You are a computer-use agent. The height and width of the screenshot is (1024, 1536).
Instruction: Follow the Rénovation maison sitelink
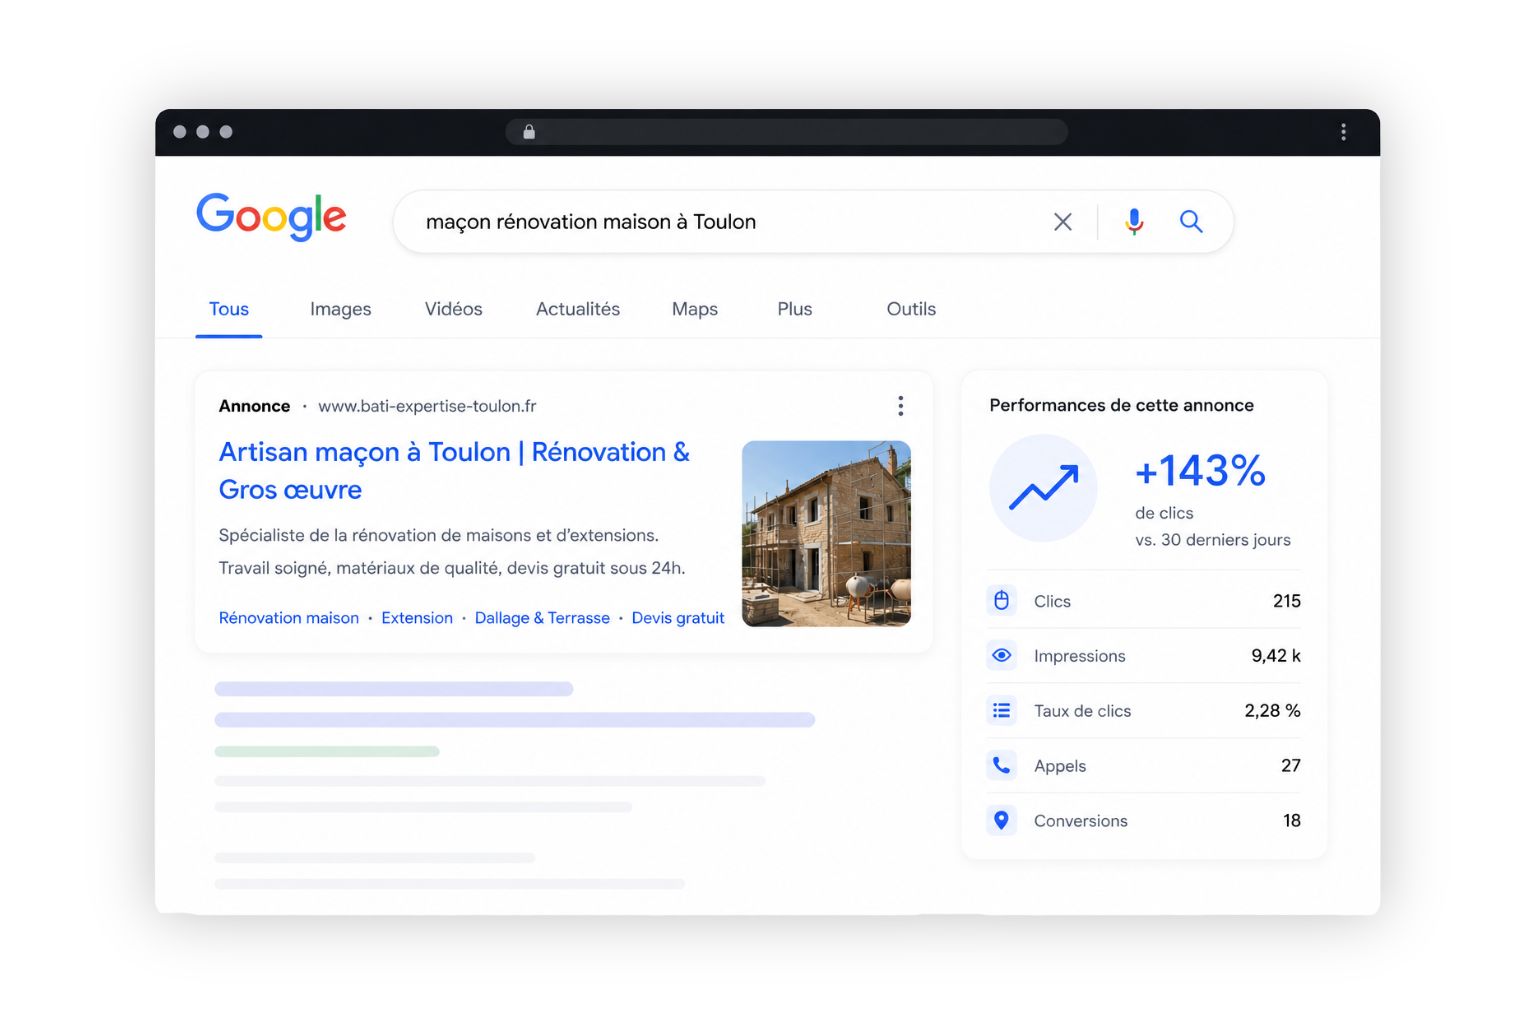(289, 618)
